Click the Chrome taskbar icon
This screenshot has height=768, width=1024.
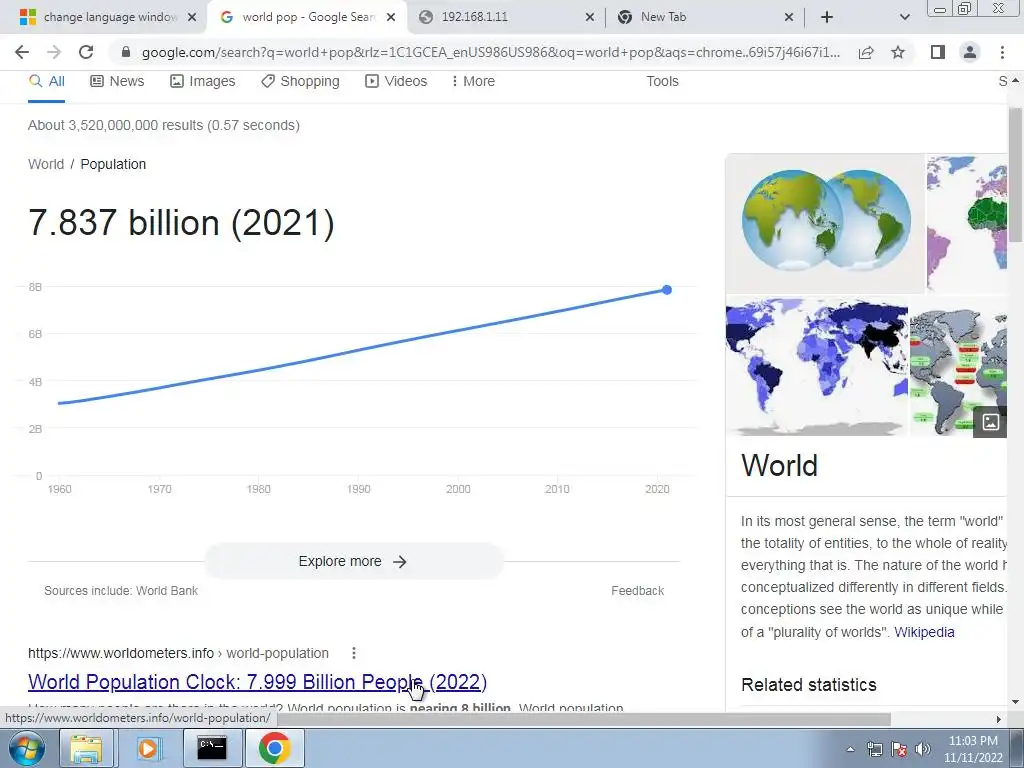pyautogui.click(x=274, y=748)
